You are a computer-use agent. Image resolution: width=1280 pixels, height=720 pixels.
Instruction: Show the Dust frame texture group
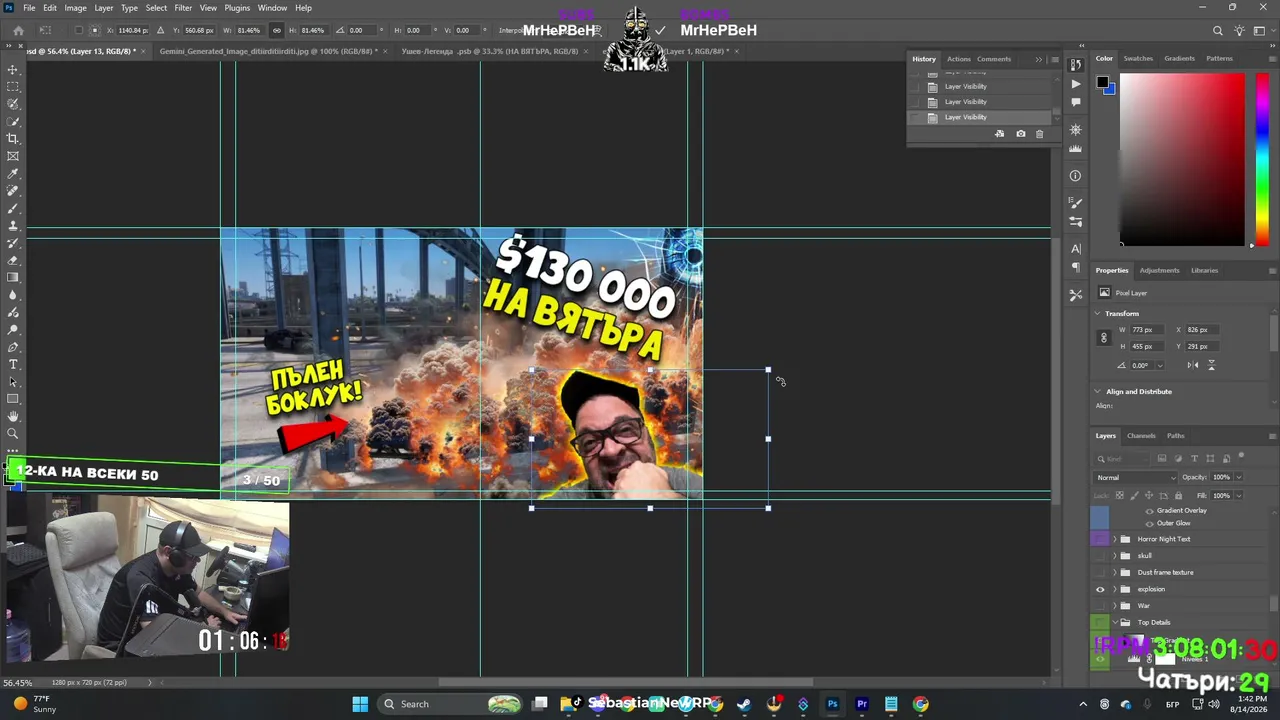click(x=1100, y=572)
